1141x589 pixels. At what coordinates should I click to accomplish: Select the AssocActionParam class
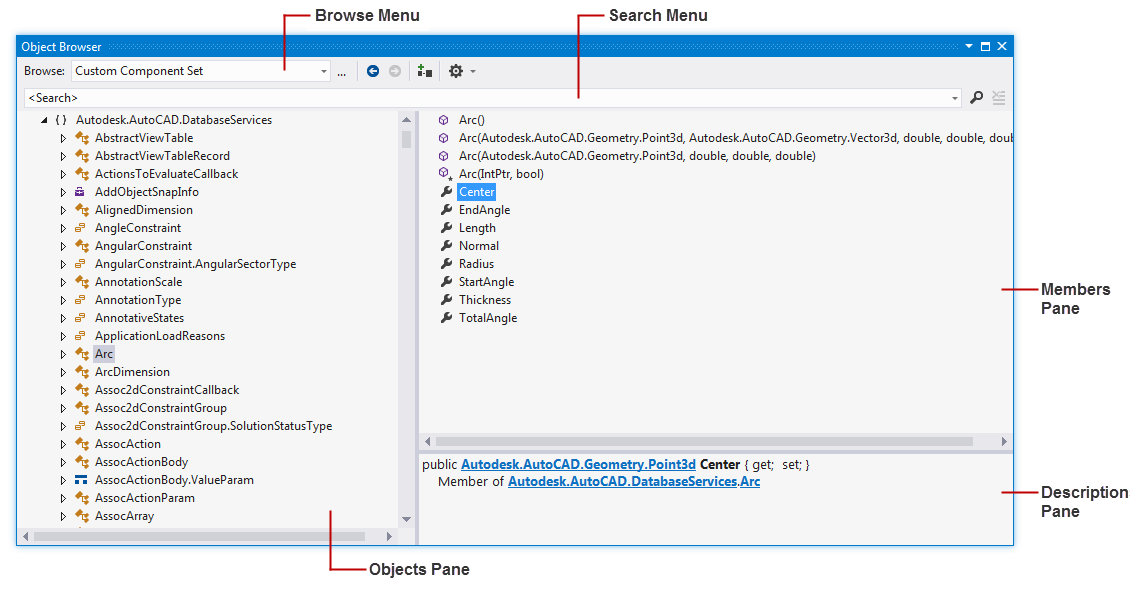145,498
